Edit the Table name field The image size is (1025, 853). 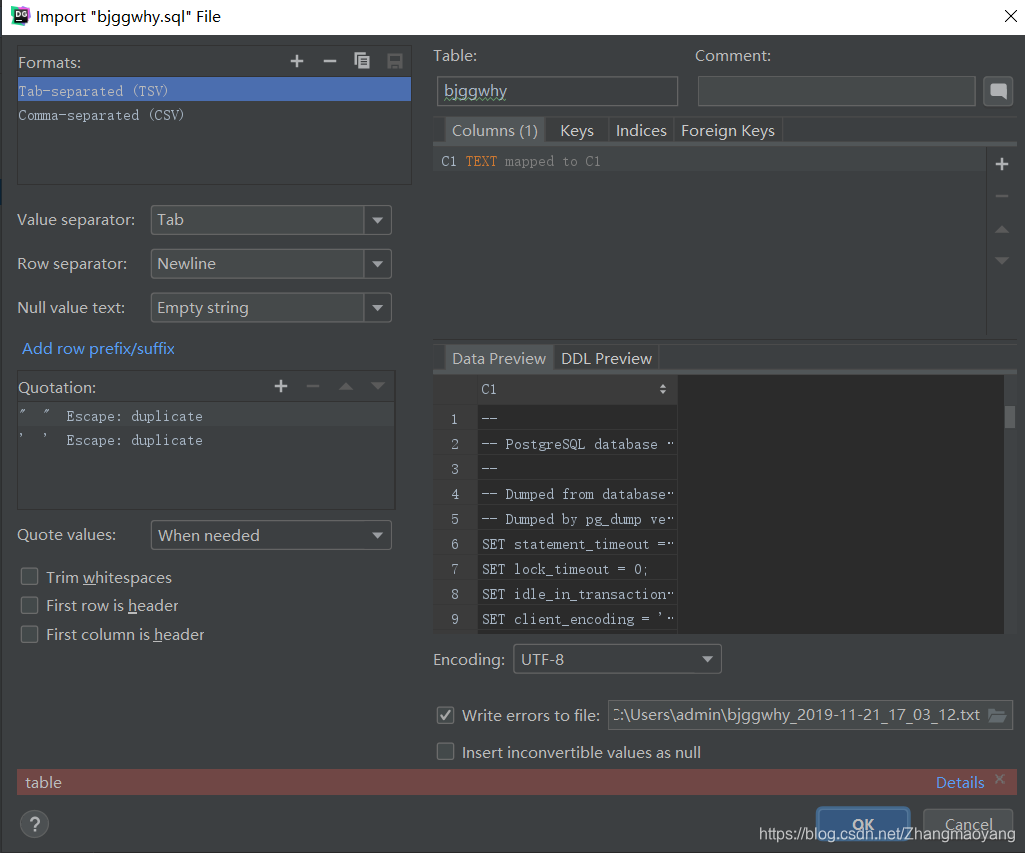[x=556, y=91]
